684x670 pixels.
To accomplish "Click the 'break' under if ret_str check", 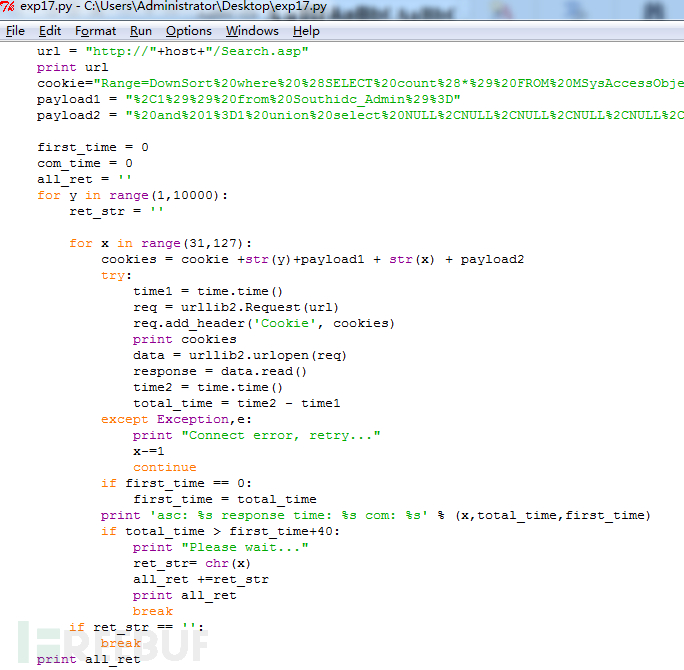I will pyautogui.click(x=121, y=643).
